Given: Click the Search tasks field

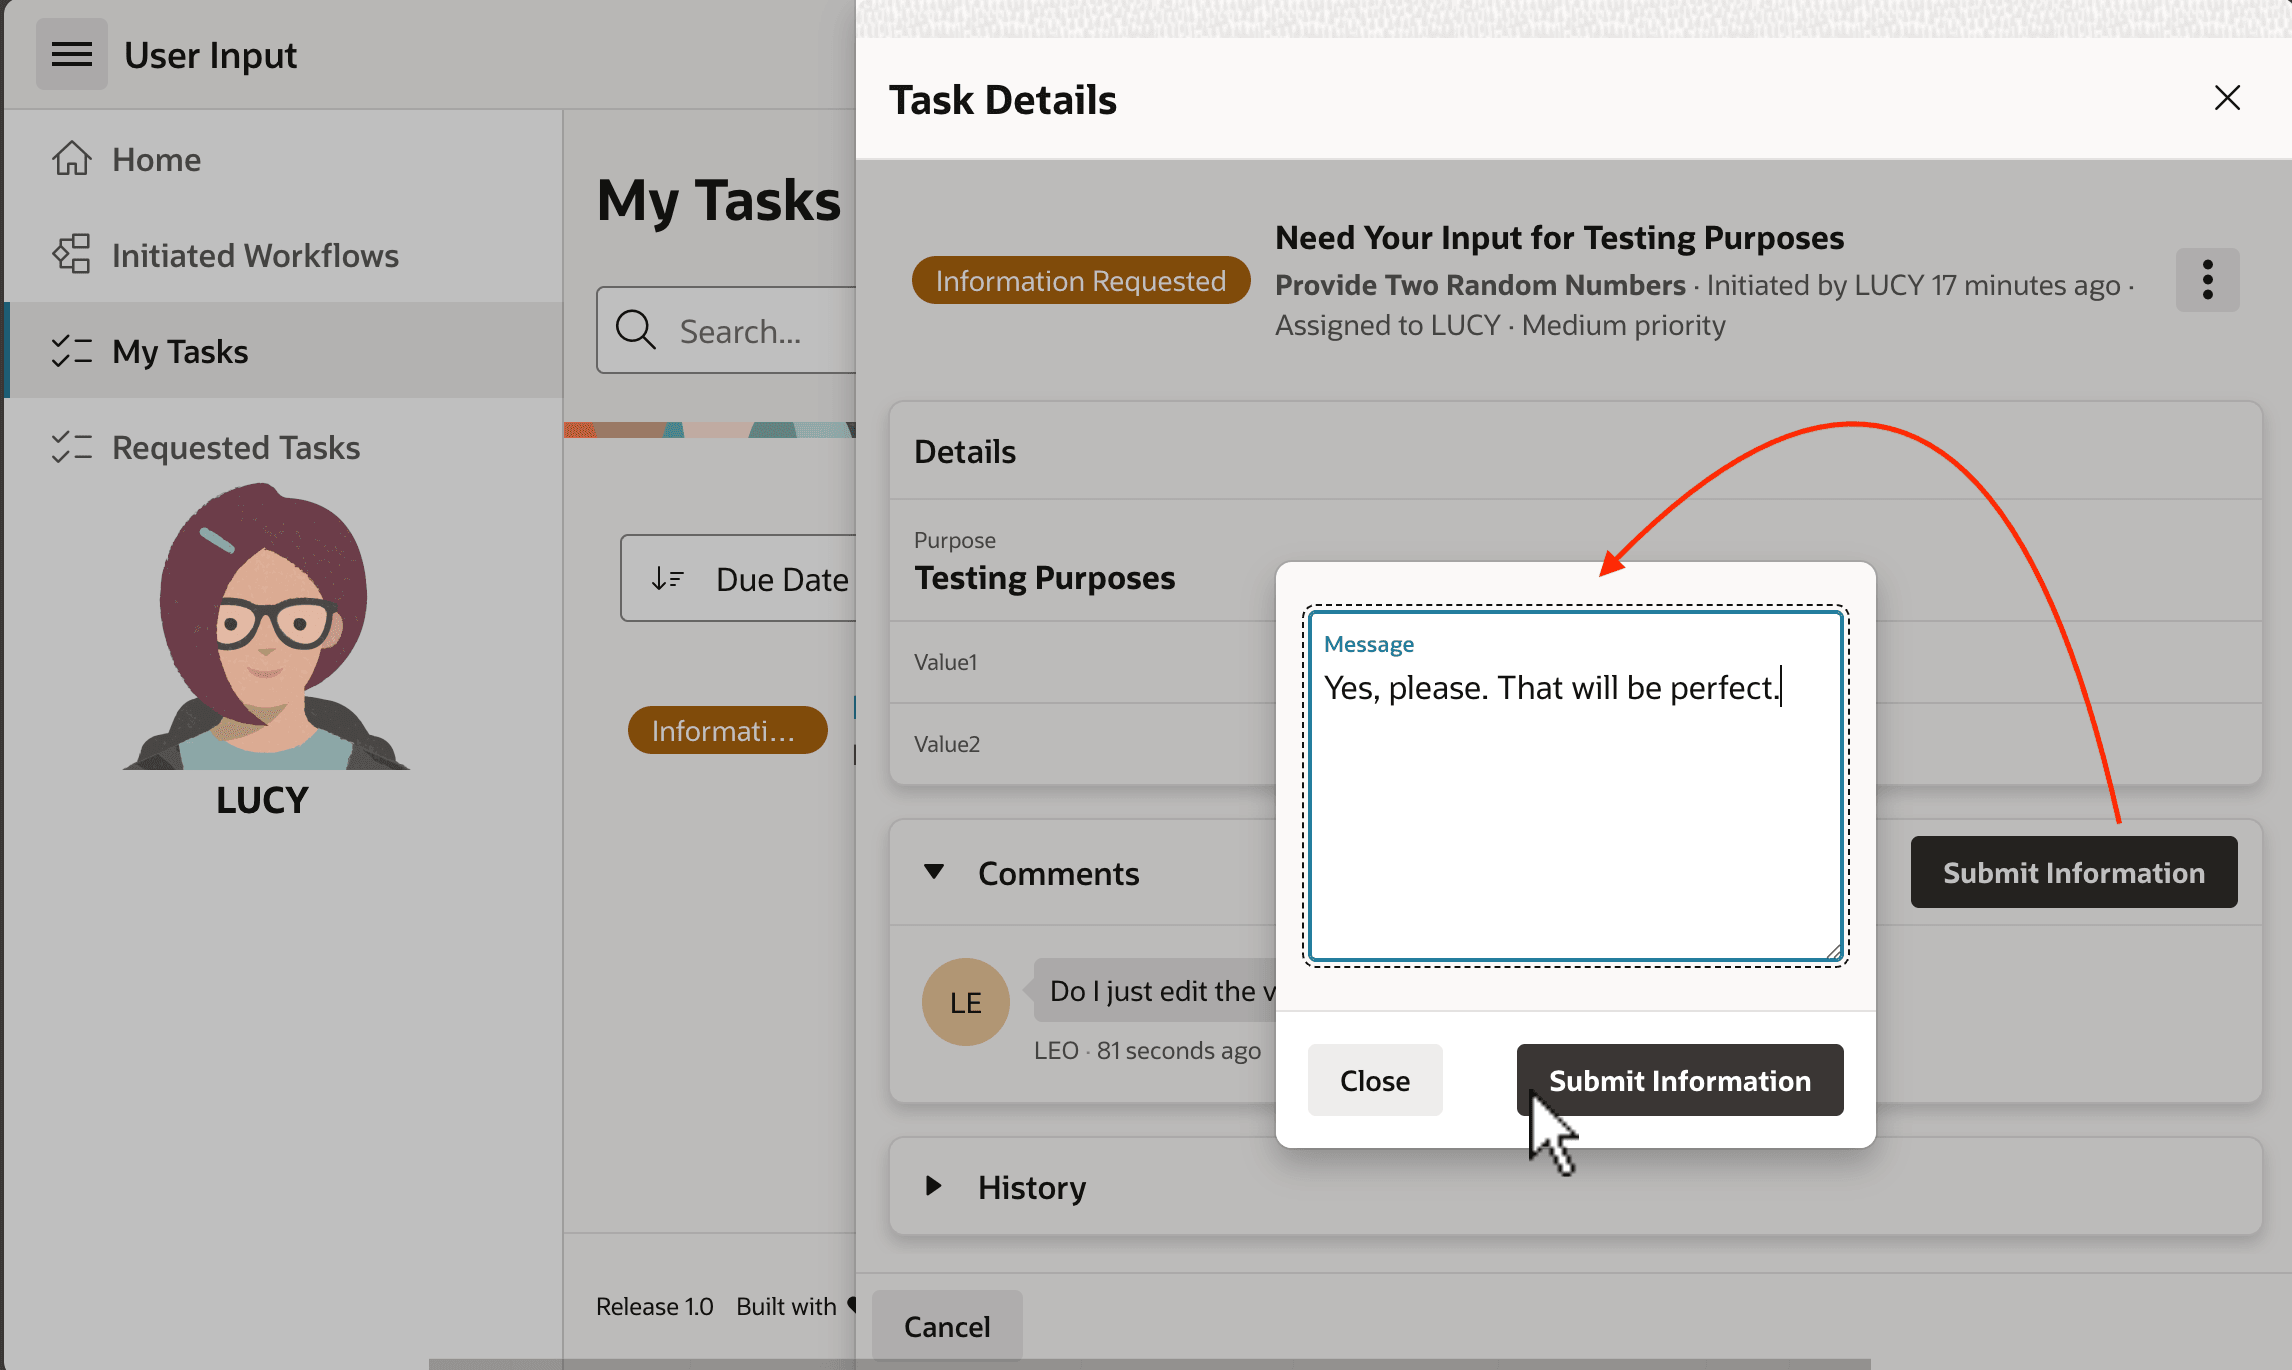Looking at the screenshot, I should point(727,330).
